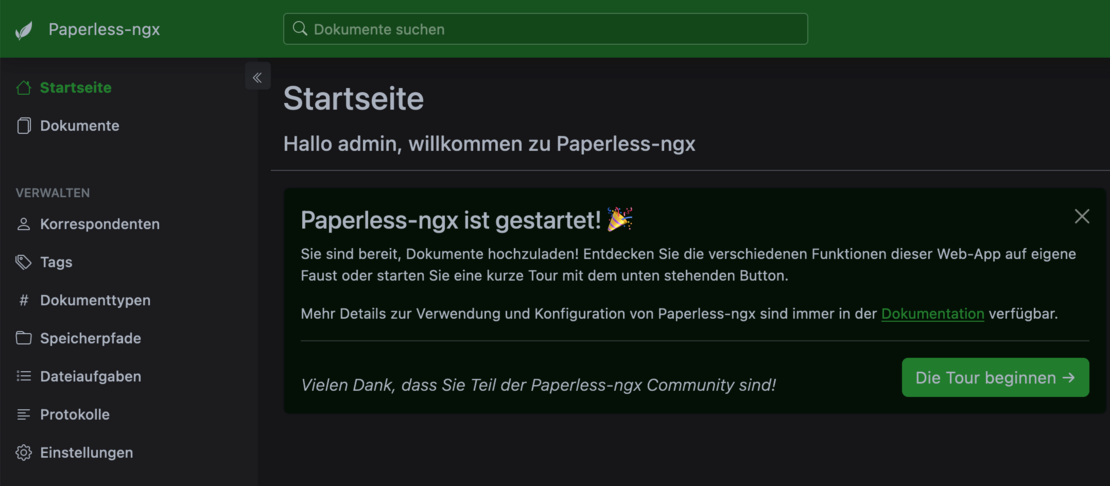Click the folder icon for Speicherpfade
Viewport: 1110px width, 486px height.
point(24,338)
